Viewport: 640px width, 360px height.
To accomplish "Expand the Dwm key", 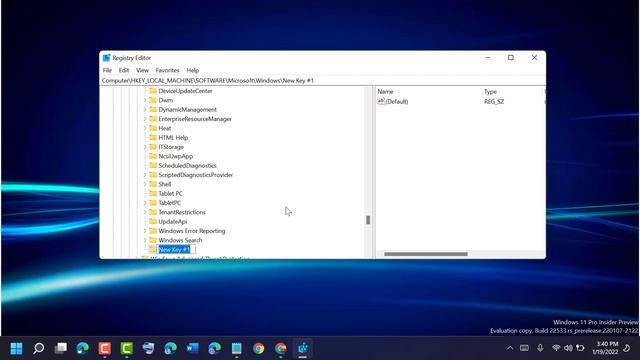I will [144, 100].
